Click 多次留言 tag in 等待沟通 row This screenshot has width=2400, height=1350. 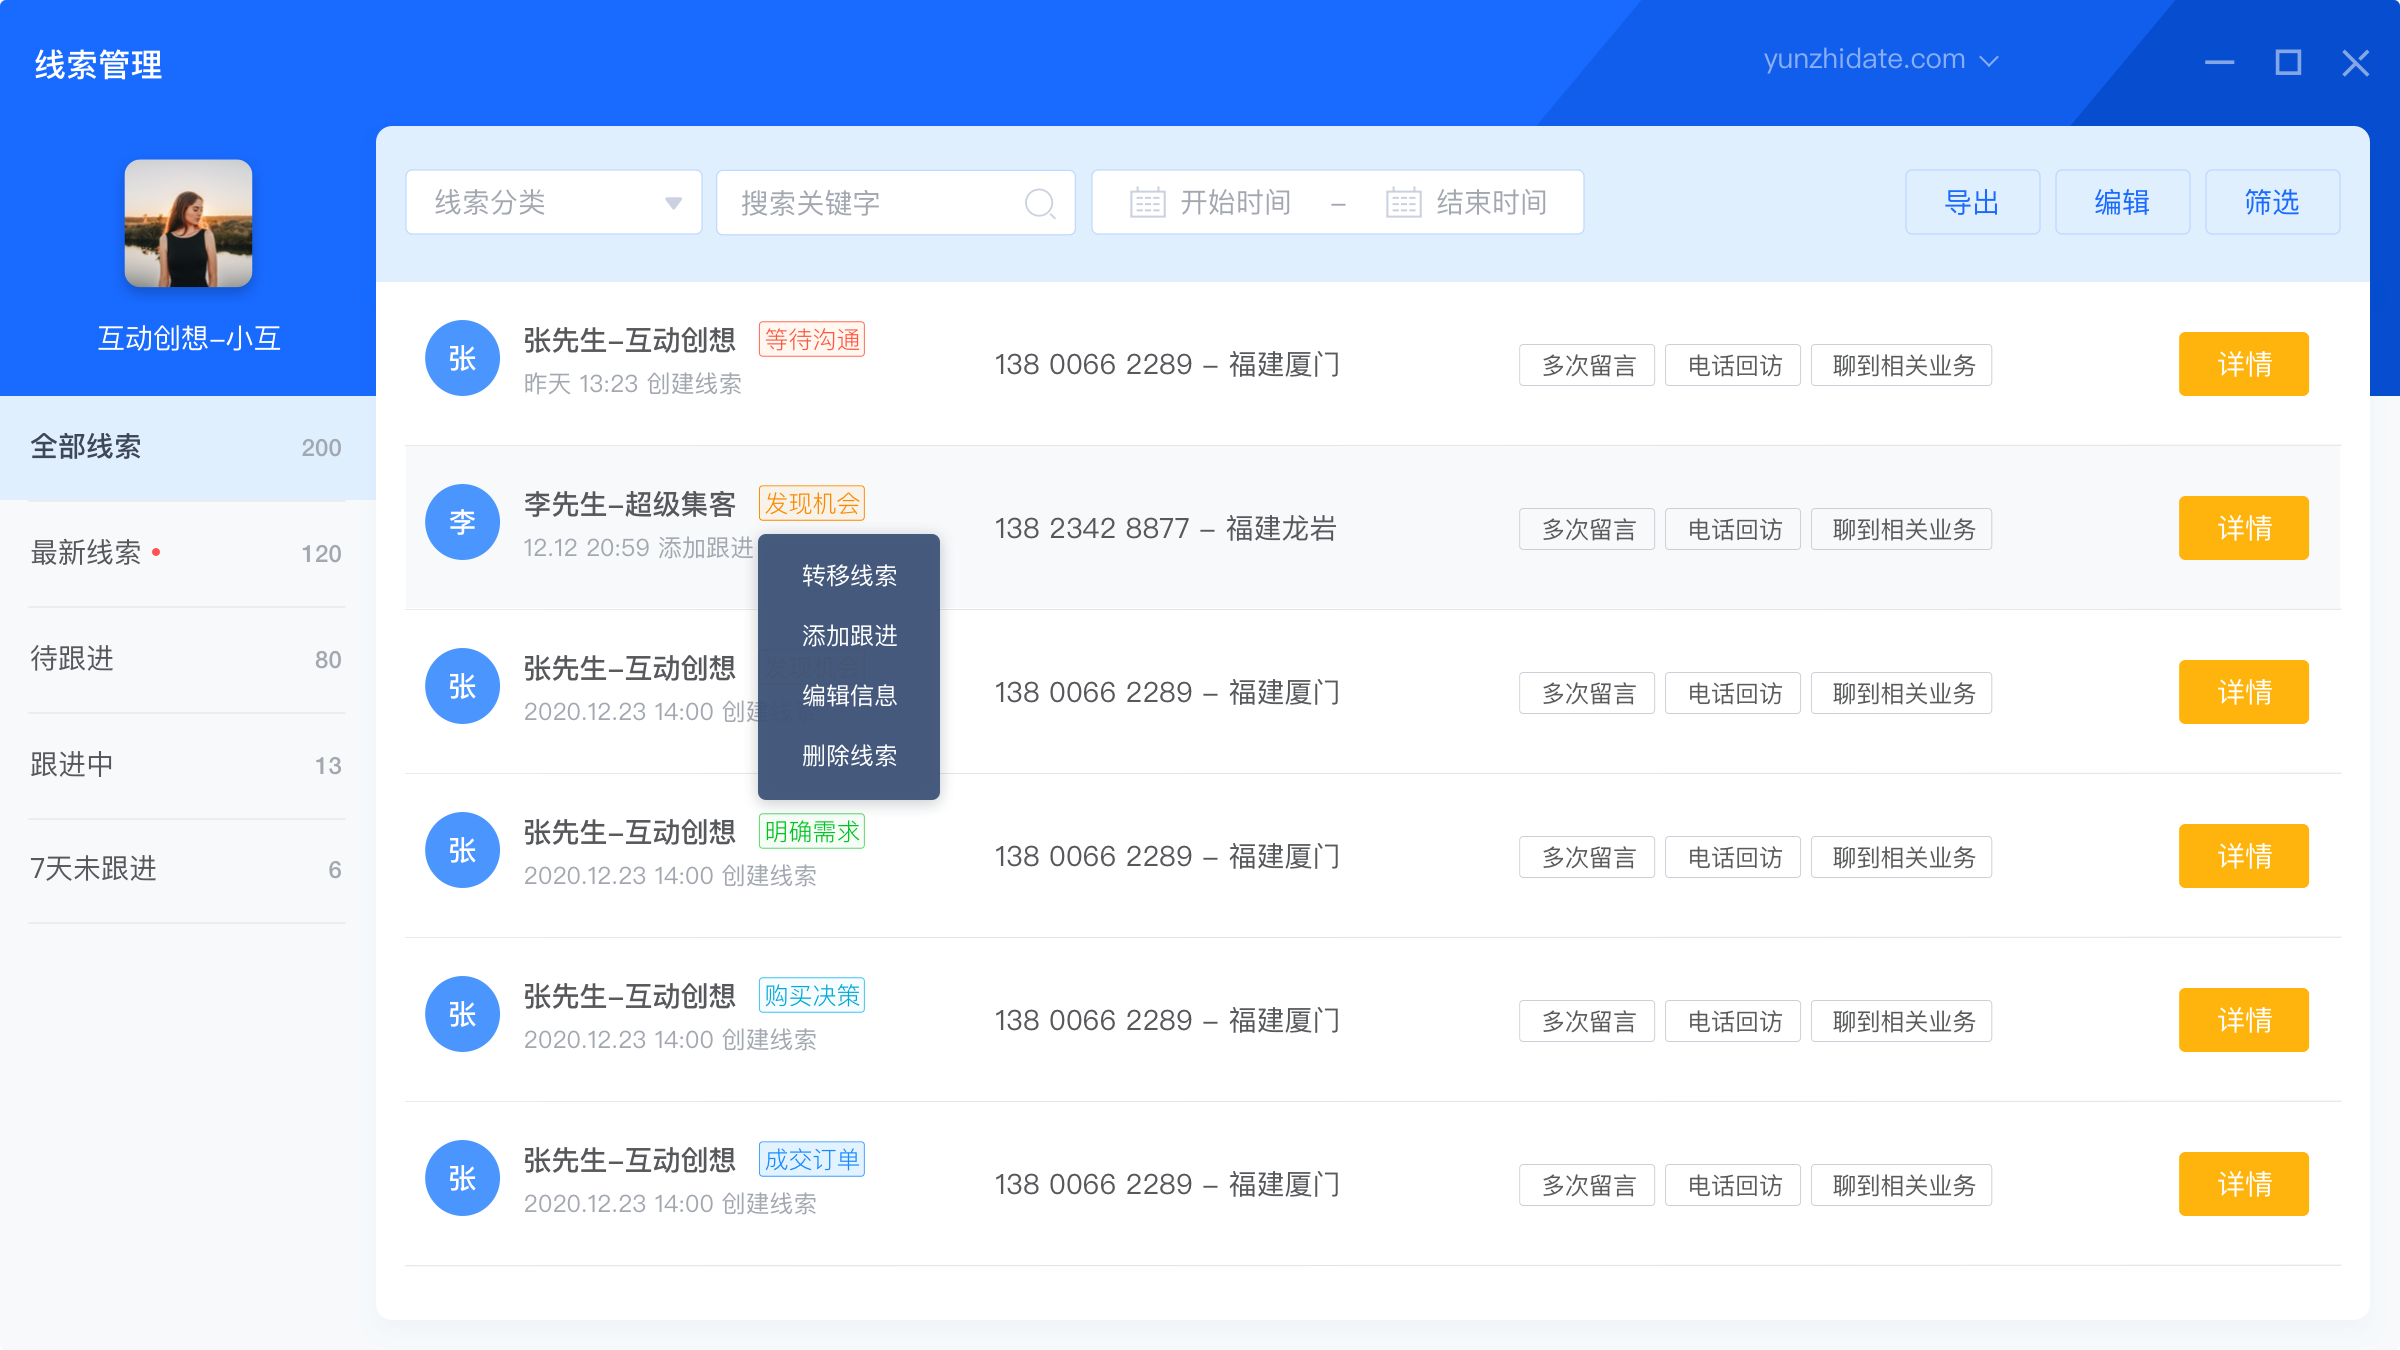pos(1587,365)
